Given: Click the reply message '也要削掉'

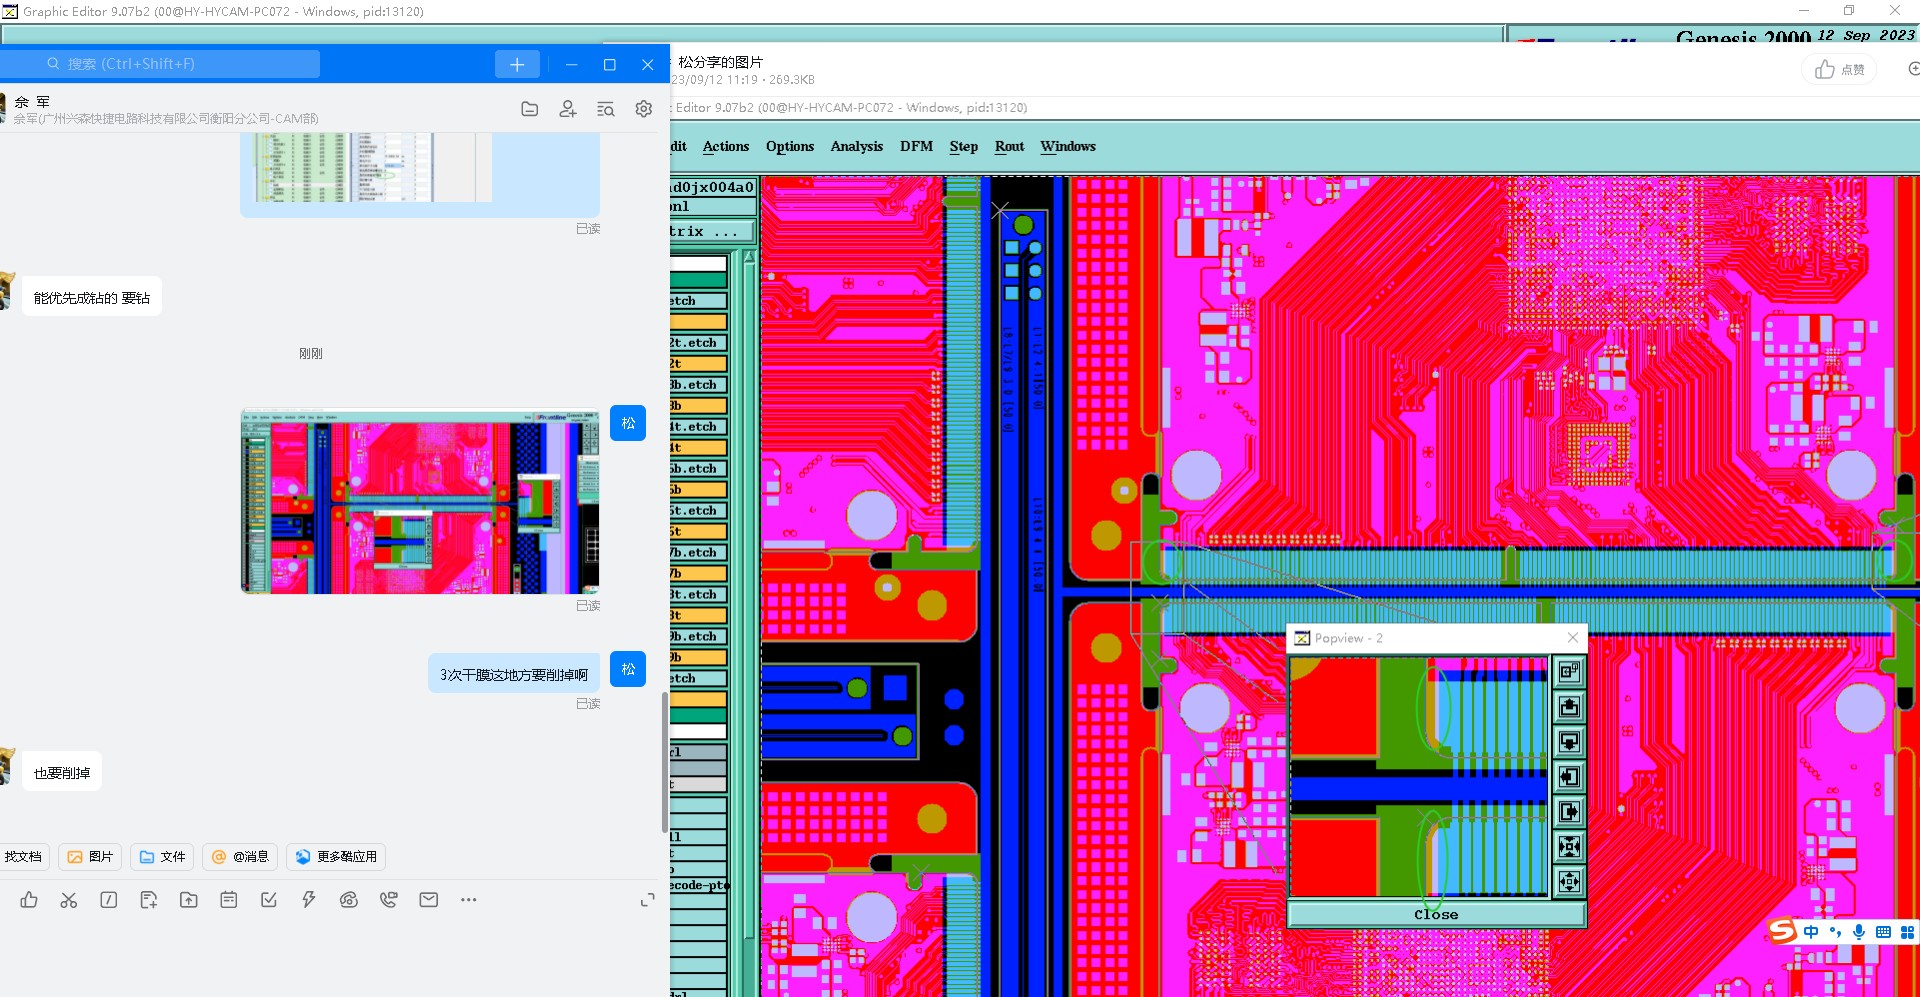Looking at the screenshot, I should [62, 772].
